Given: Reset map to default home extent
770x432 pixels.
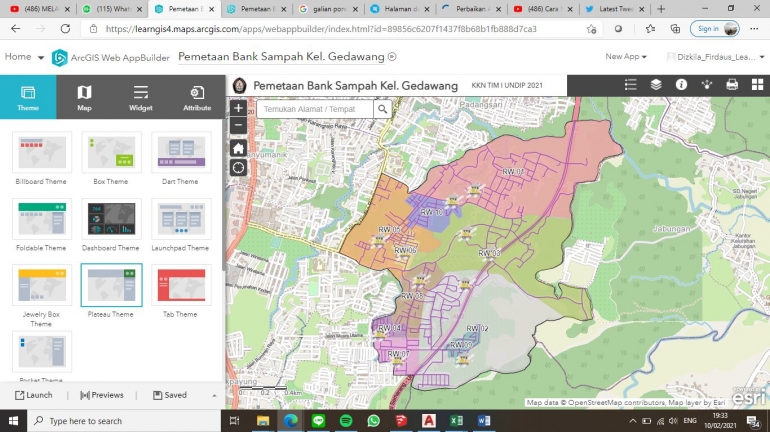Looking at the screenshot, I should click(238, 147).
